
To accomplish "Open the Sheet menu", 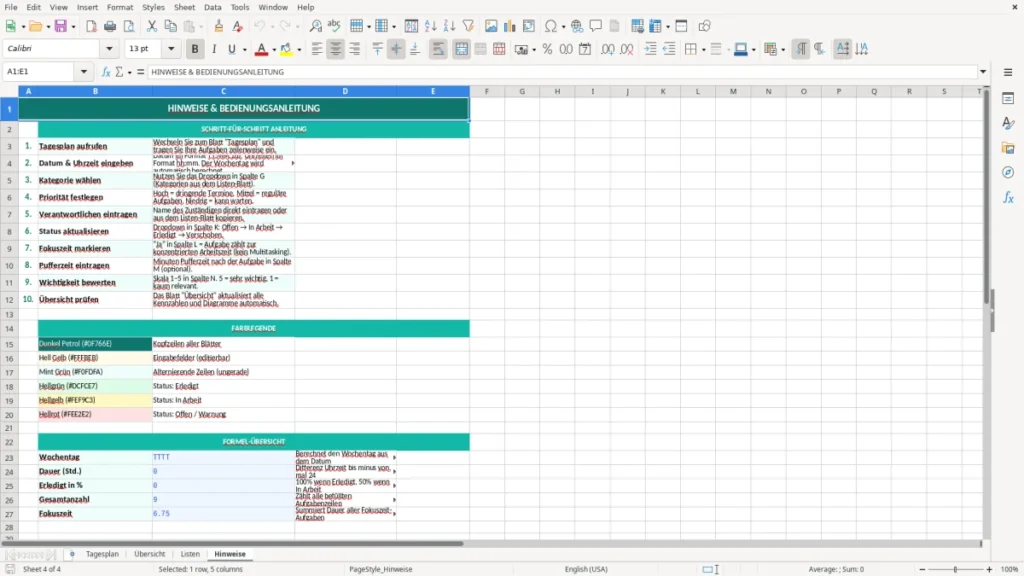I will click(184, 7).
